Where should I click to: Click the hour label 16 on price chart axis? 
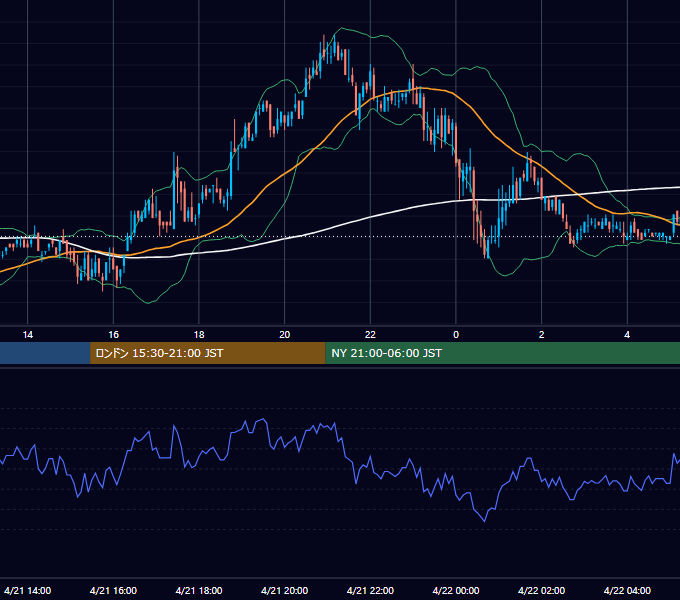(113, 335)
